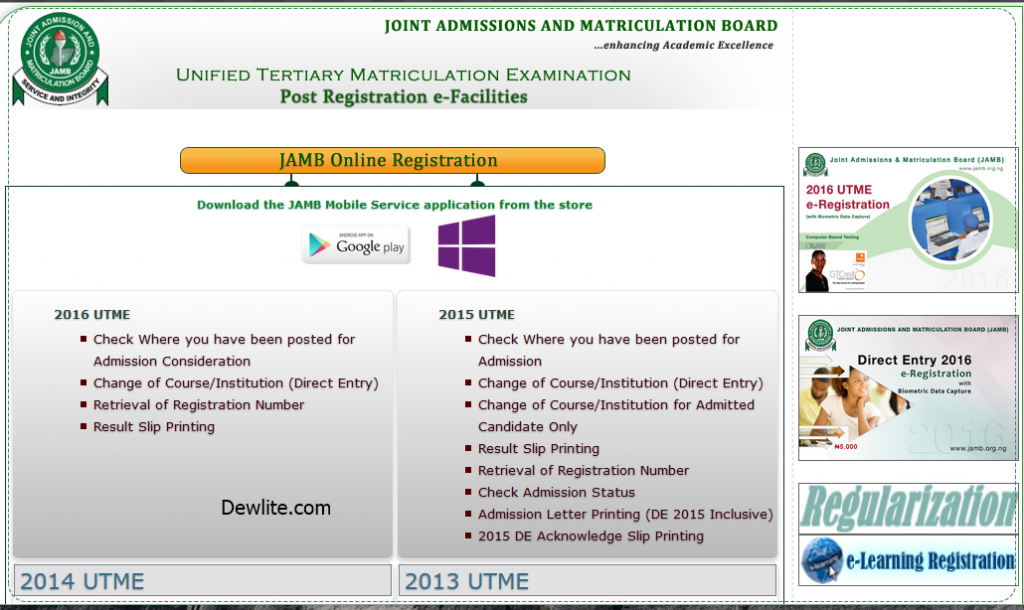Click the Post Registration e-Facilities heading
Viewport: 1024px width, 610px height.
pyautogui.click(x=404, y=97)
